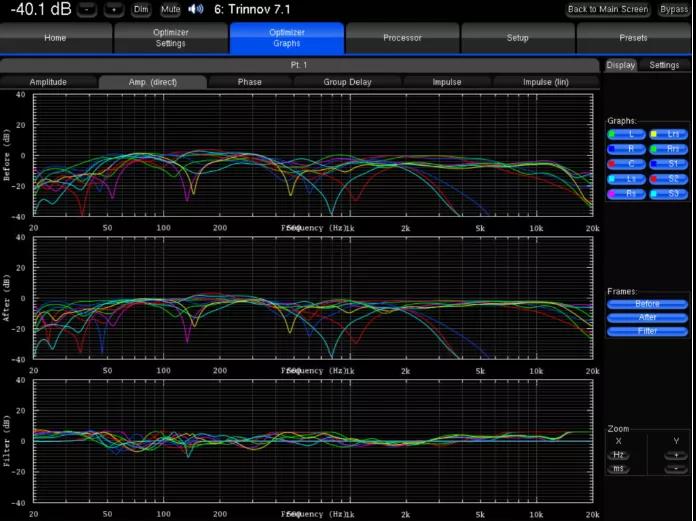This screenshot has height=521, width=696.
Task: Open the Home tab
Action: point(55,38)
